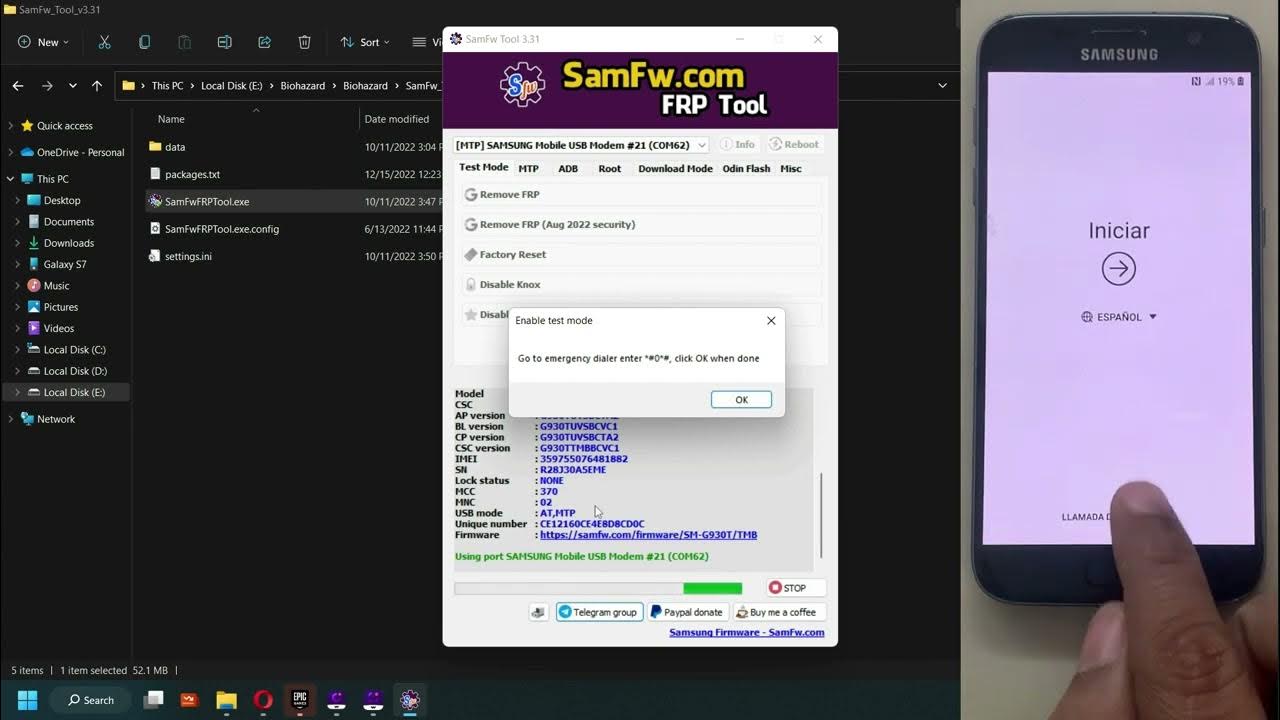The image size is (1280, 720).
Task: Click the Disable Knox button
Action: [x=641, y=285]
